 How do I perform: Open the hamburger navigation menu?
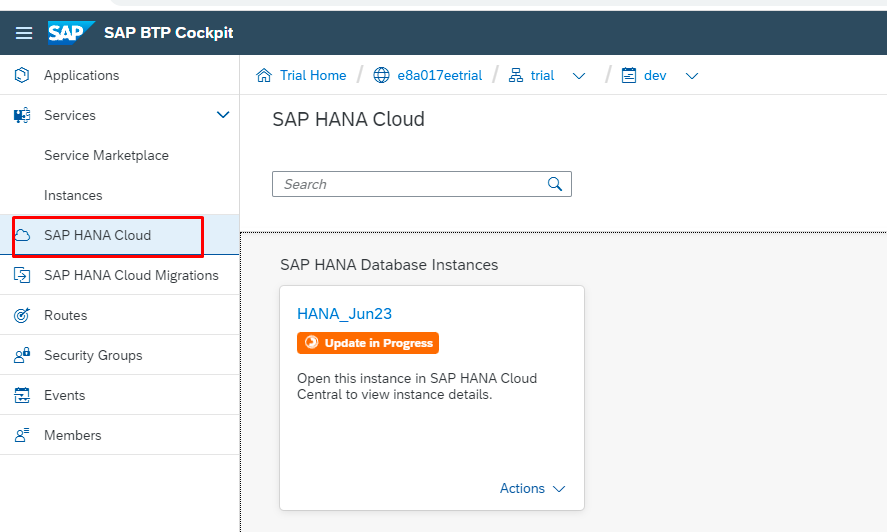[x=24, y=33]
